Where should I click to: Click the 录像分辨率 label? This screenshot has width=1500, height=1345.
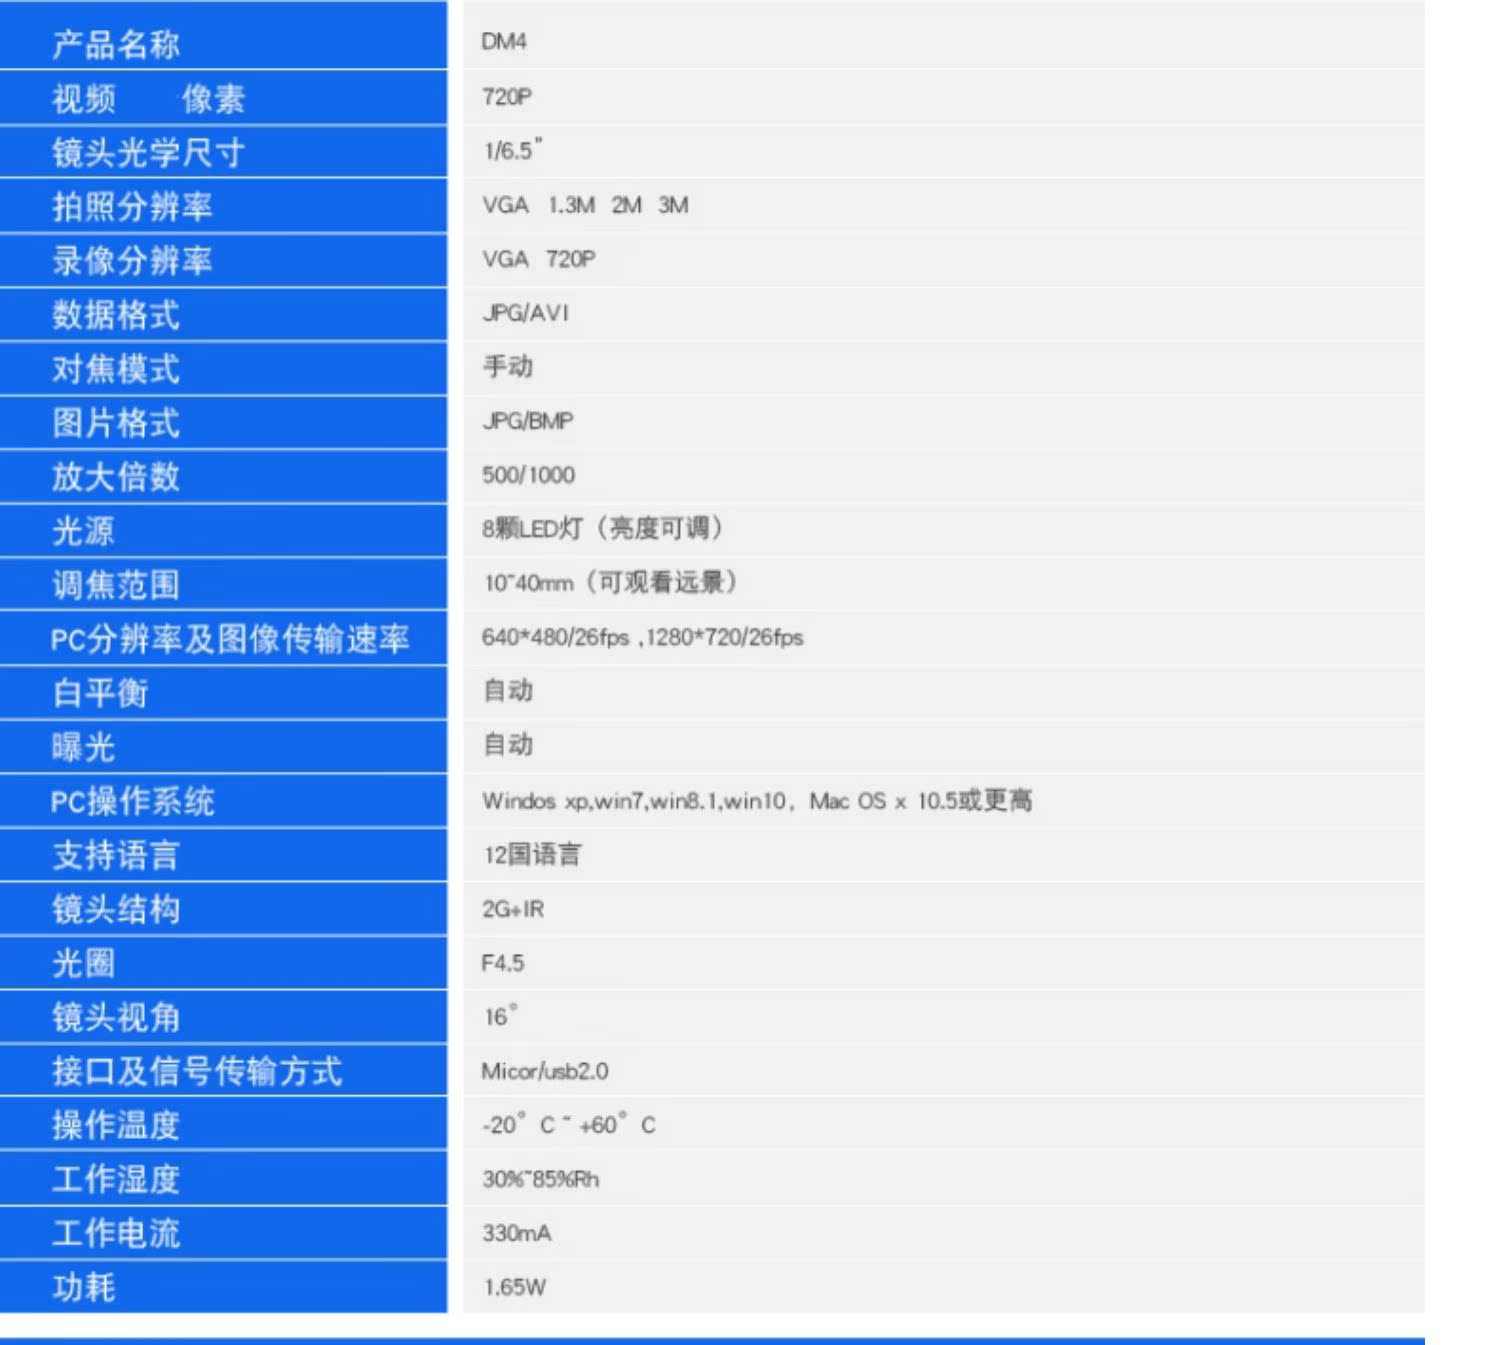coord(132,261)
